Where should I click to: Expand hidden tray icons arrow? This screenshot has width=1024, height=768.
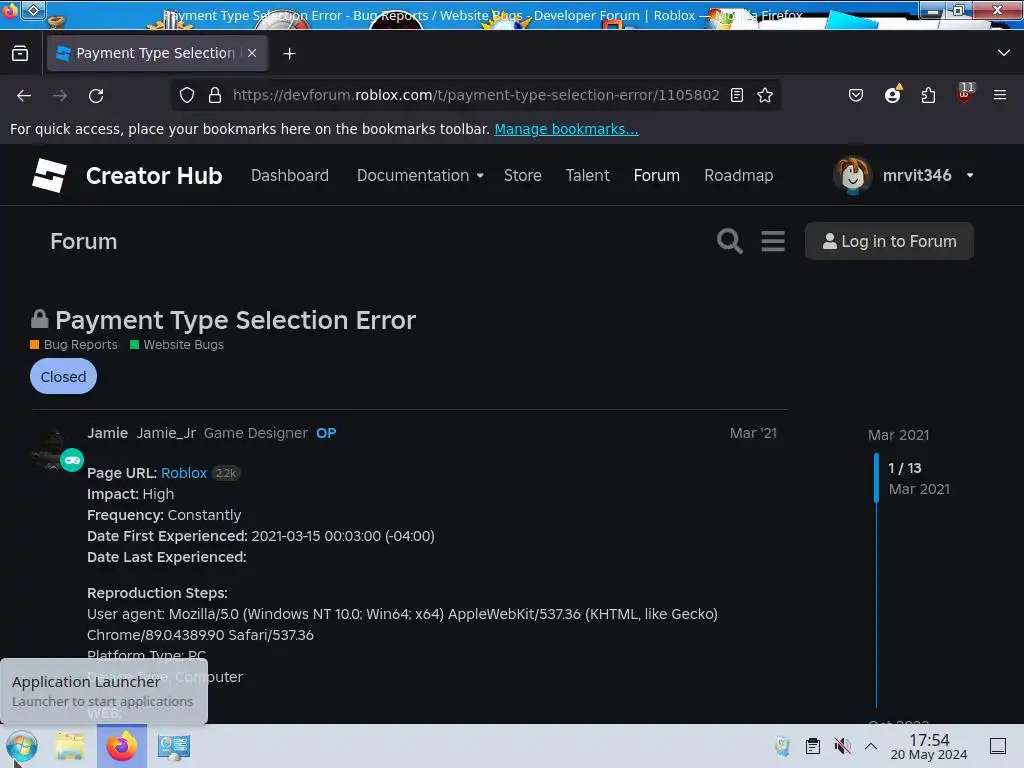(871, 746)
